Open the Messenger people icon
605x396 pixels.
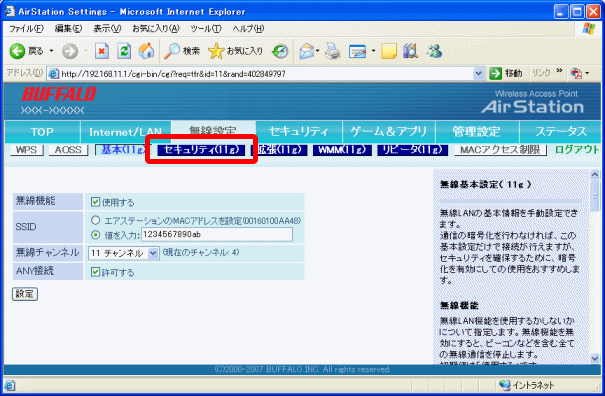[x=434, y=51]
